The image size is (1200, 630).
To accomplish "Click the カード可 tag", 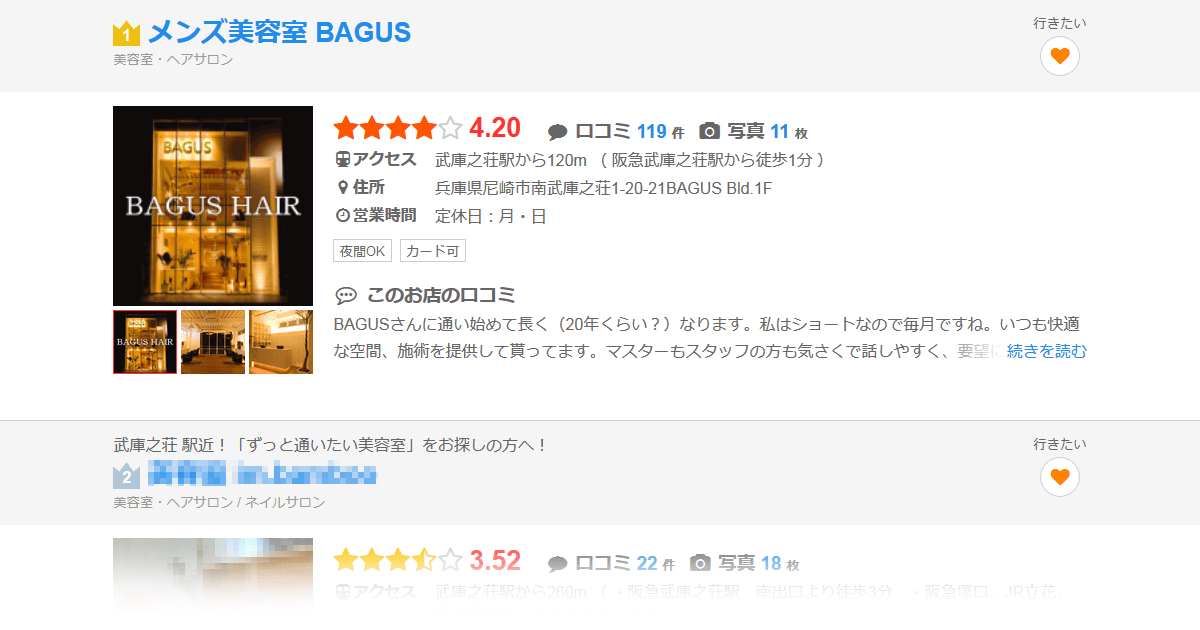I will coord(433,251).
